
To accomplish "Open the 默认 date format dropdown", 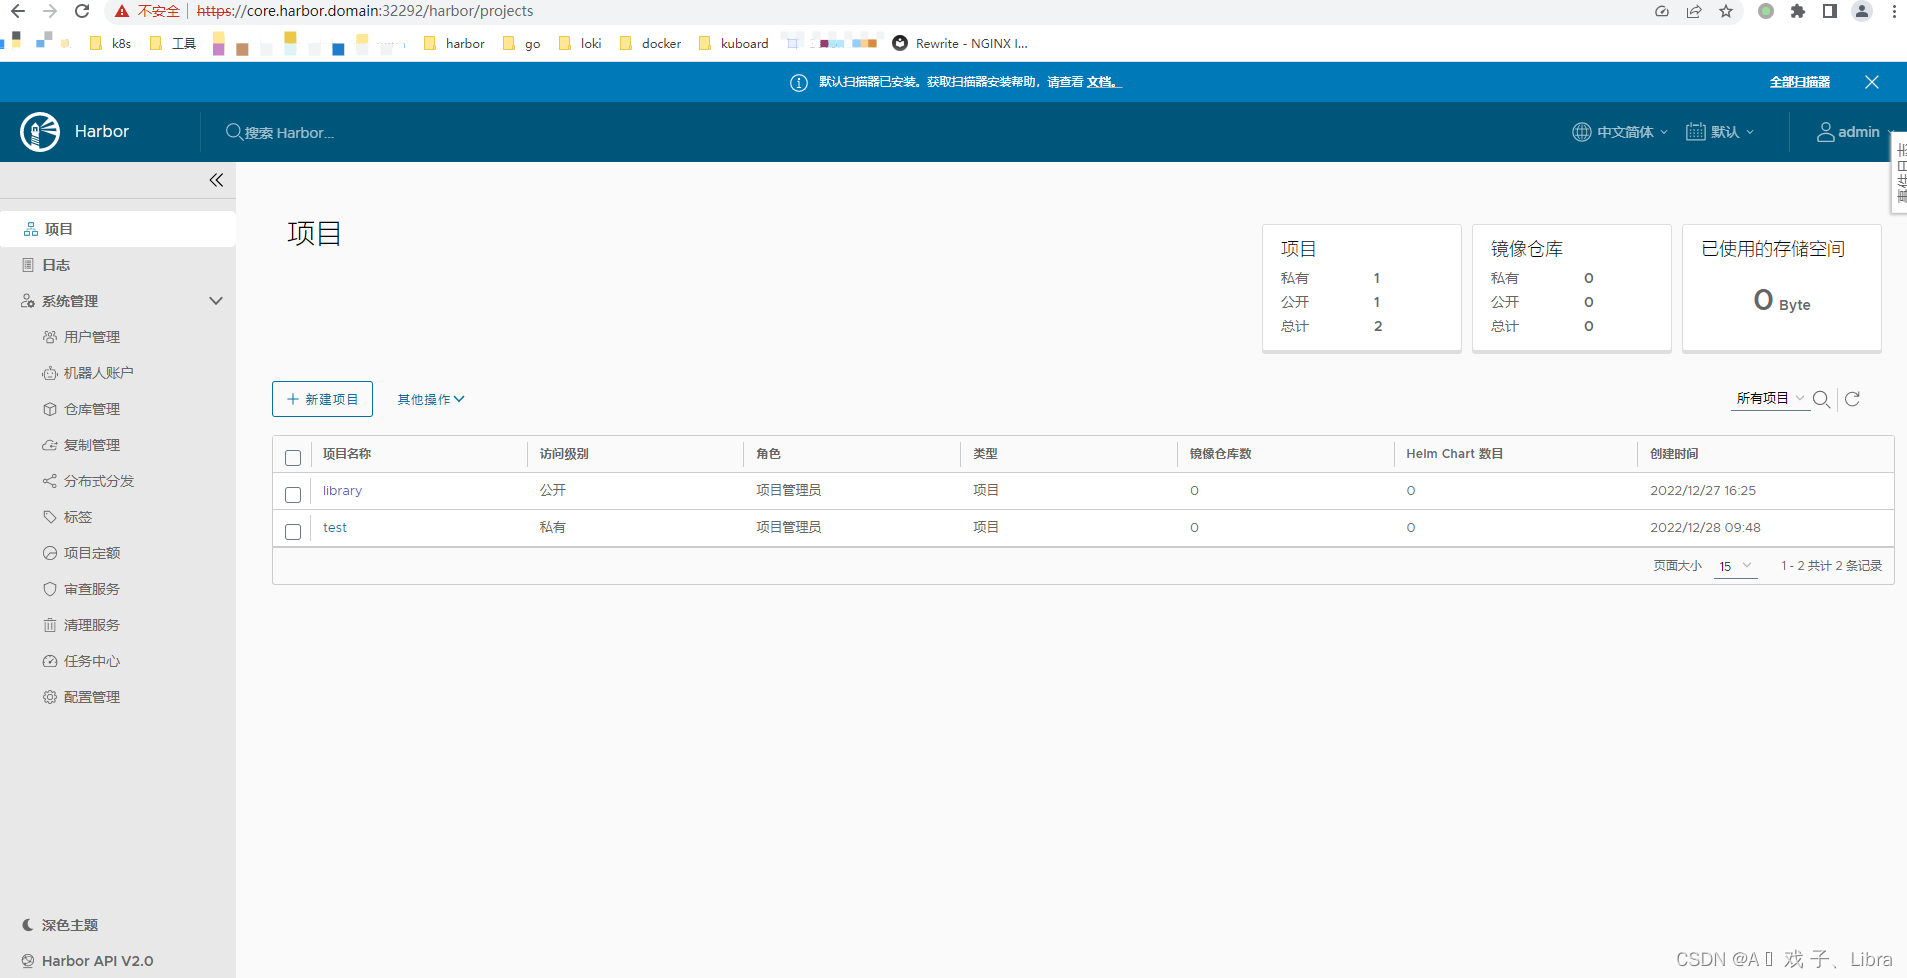I will click(x=1720, y=132).
